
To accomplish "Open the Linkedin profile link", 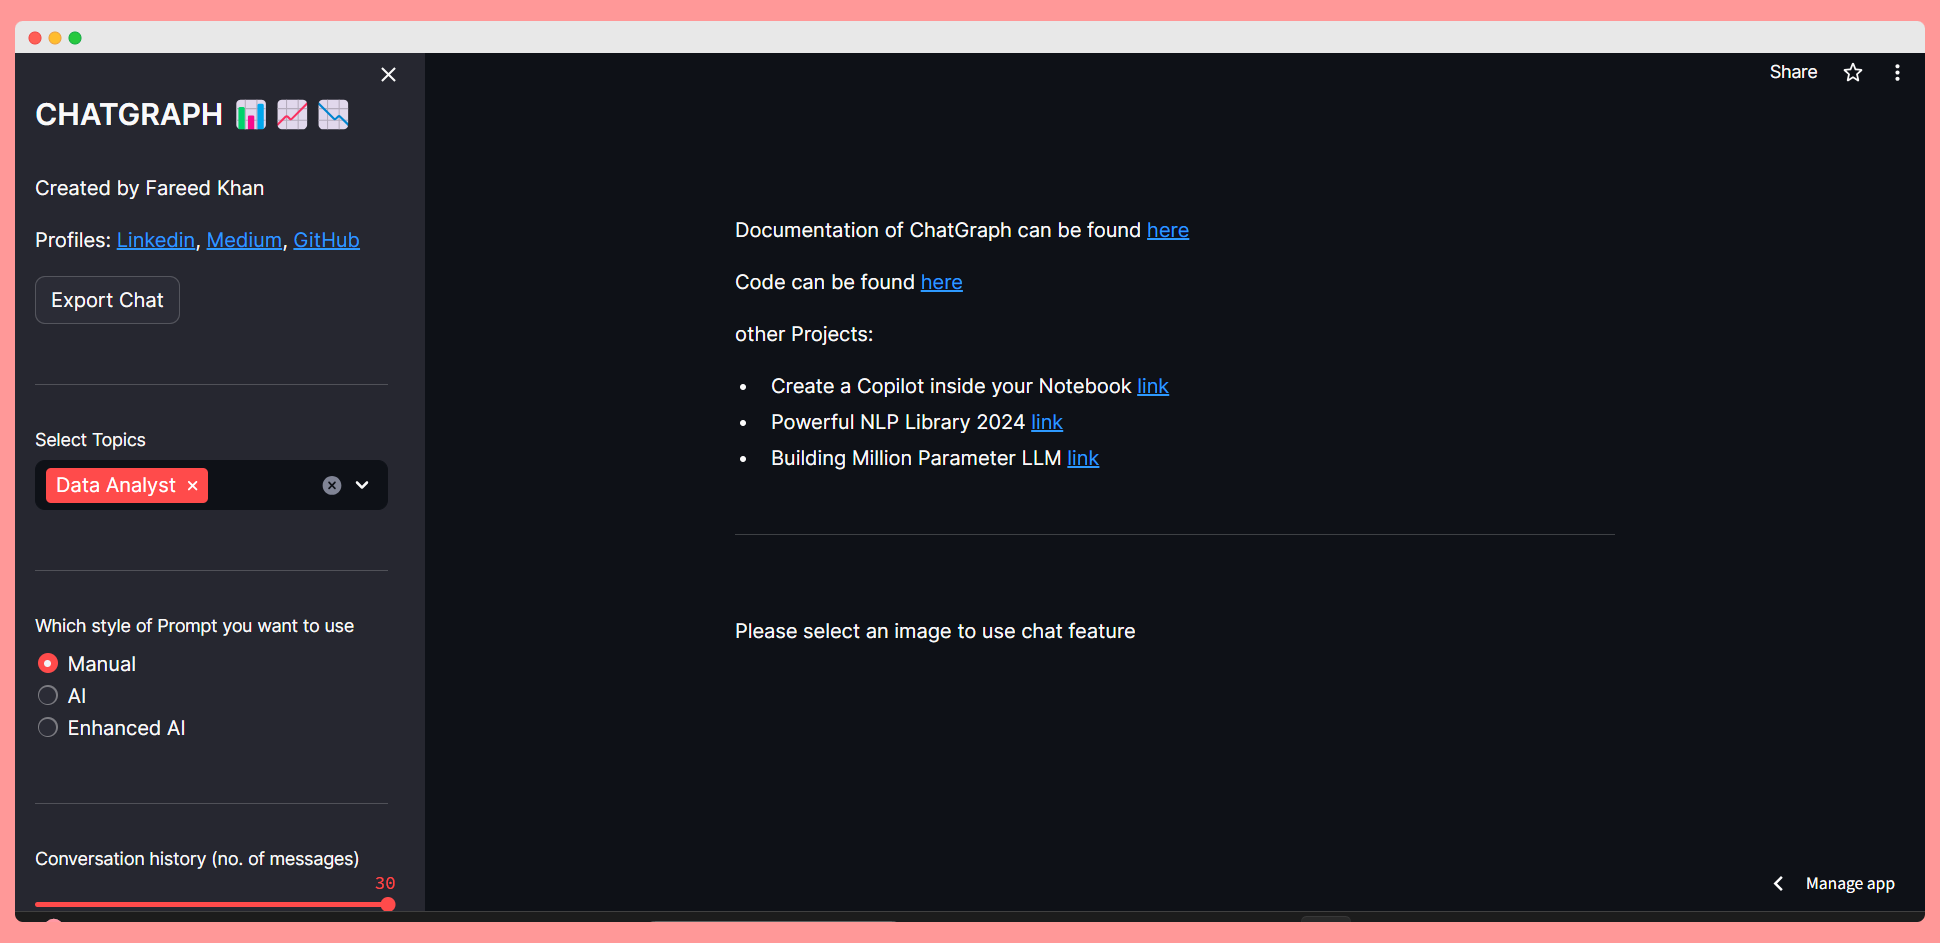I will tap(156, 240).
